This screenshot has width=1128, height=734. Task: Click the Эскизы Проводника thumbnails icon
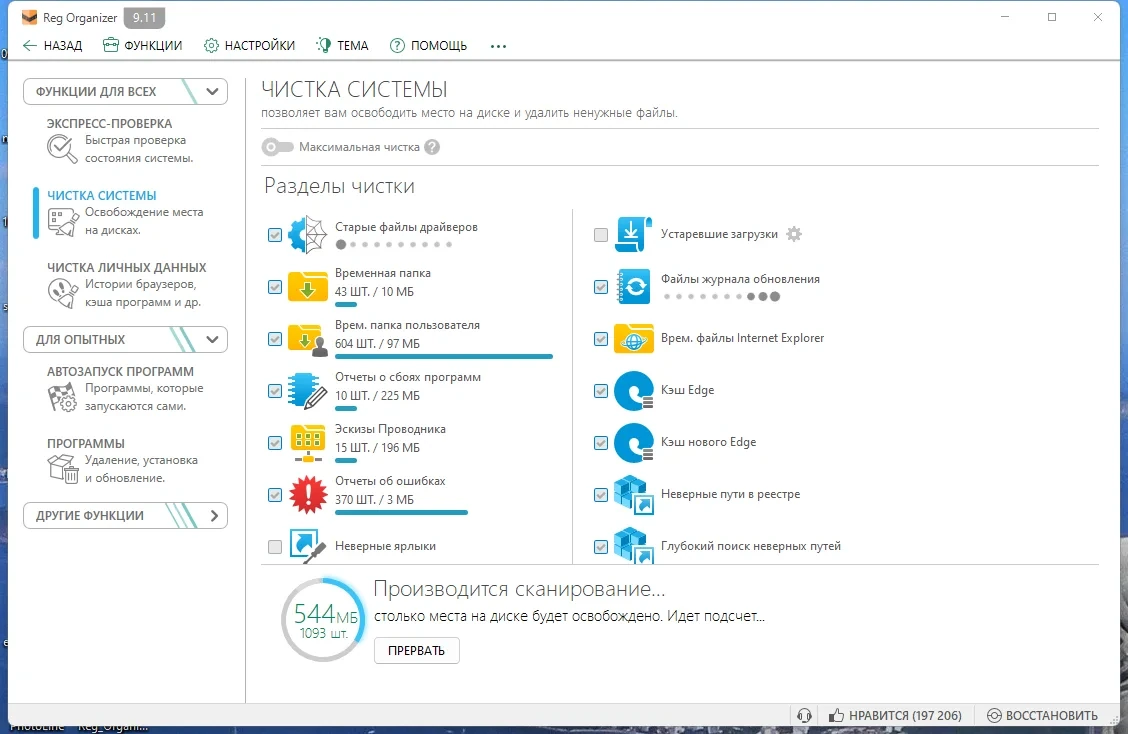(x=307, y=443)
